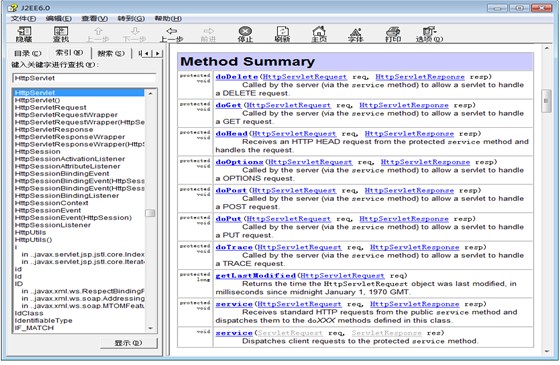Click the Print (打印) toolbar icon
Viewport: 560px width, 365px height.
tap(393, 35)
